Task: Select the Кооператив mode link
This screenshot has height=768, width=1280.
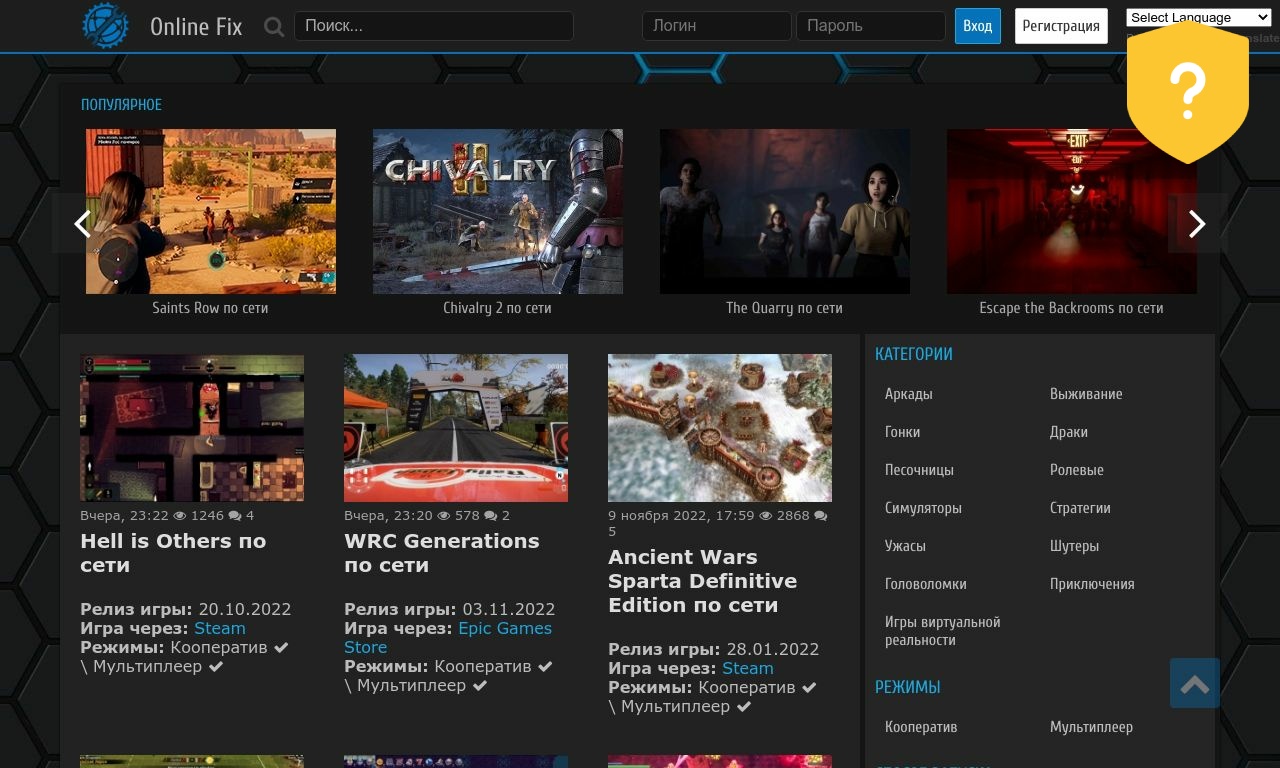Action: pos(921,727)
